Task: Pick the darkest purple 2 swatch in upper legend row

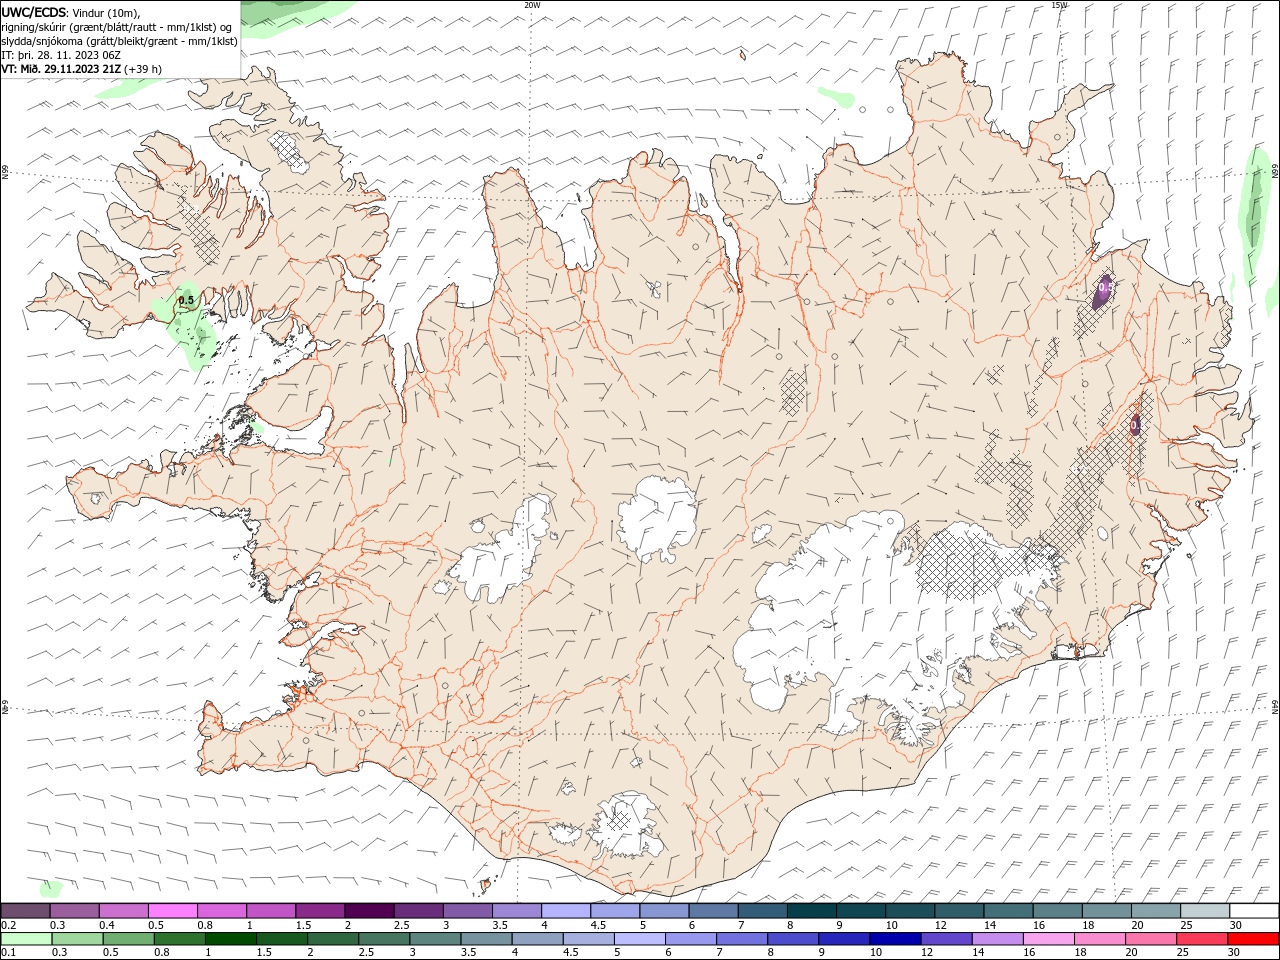Action: [369, 911]
